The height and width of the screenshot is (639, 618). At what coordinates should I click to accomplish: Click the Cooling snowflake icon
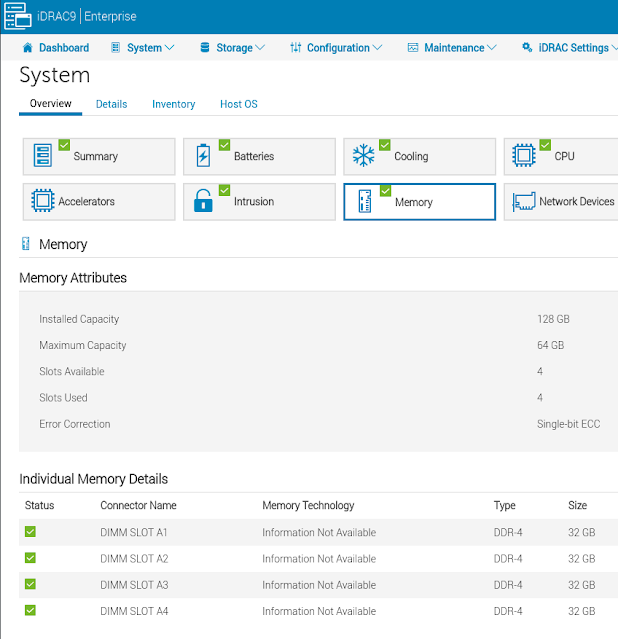pyautogui.click(x=363, y=157)
